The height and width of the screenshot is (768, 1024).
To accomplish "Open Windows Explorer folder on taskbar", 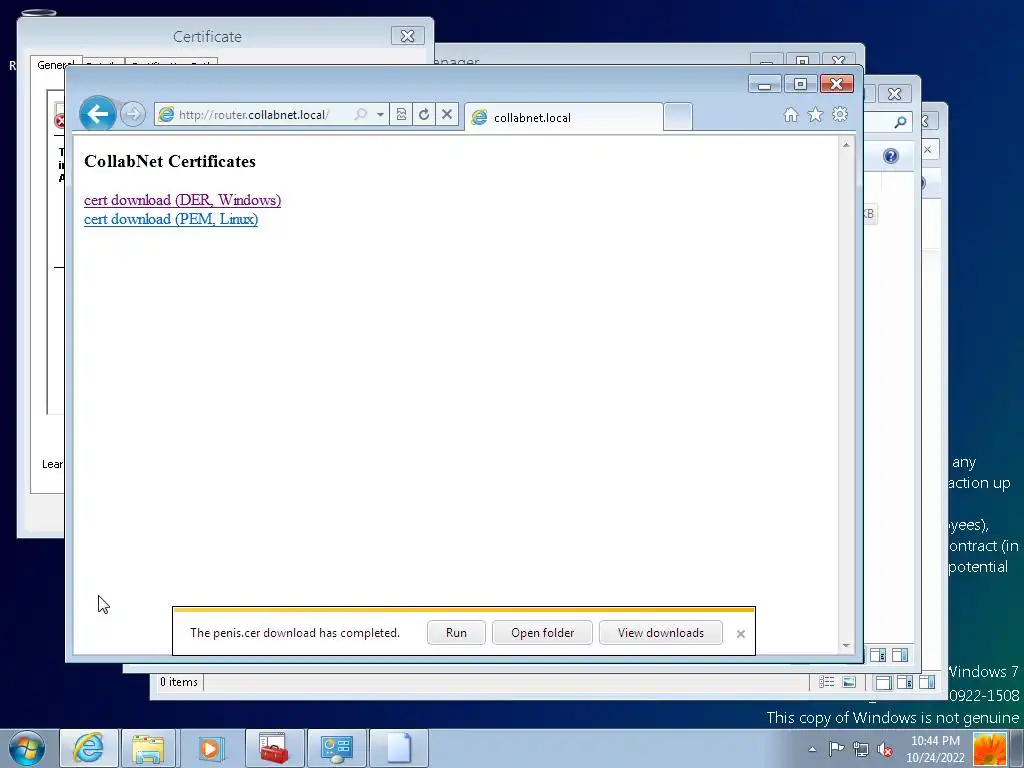I will click(148, 748).
